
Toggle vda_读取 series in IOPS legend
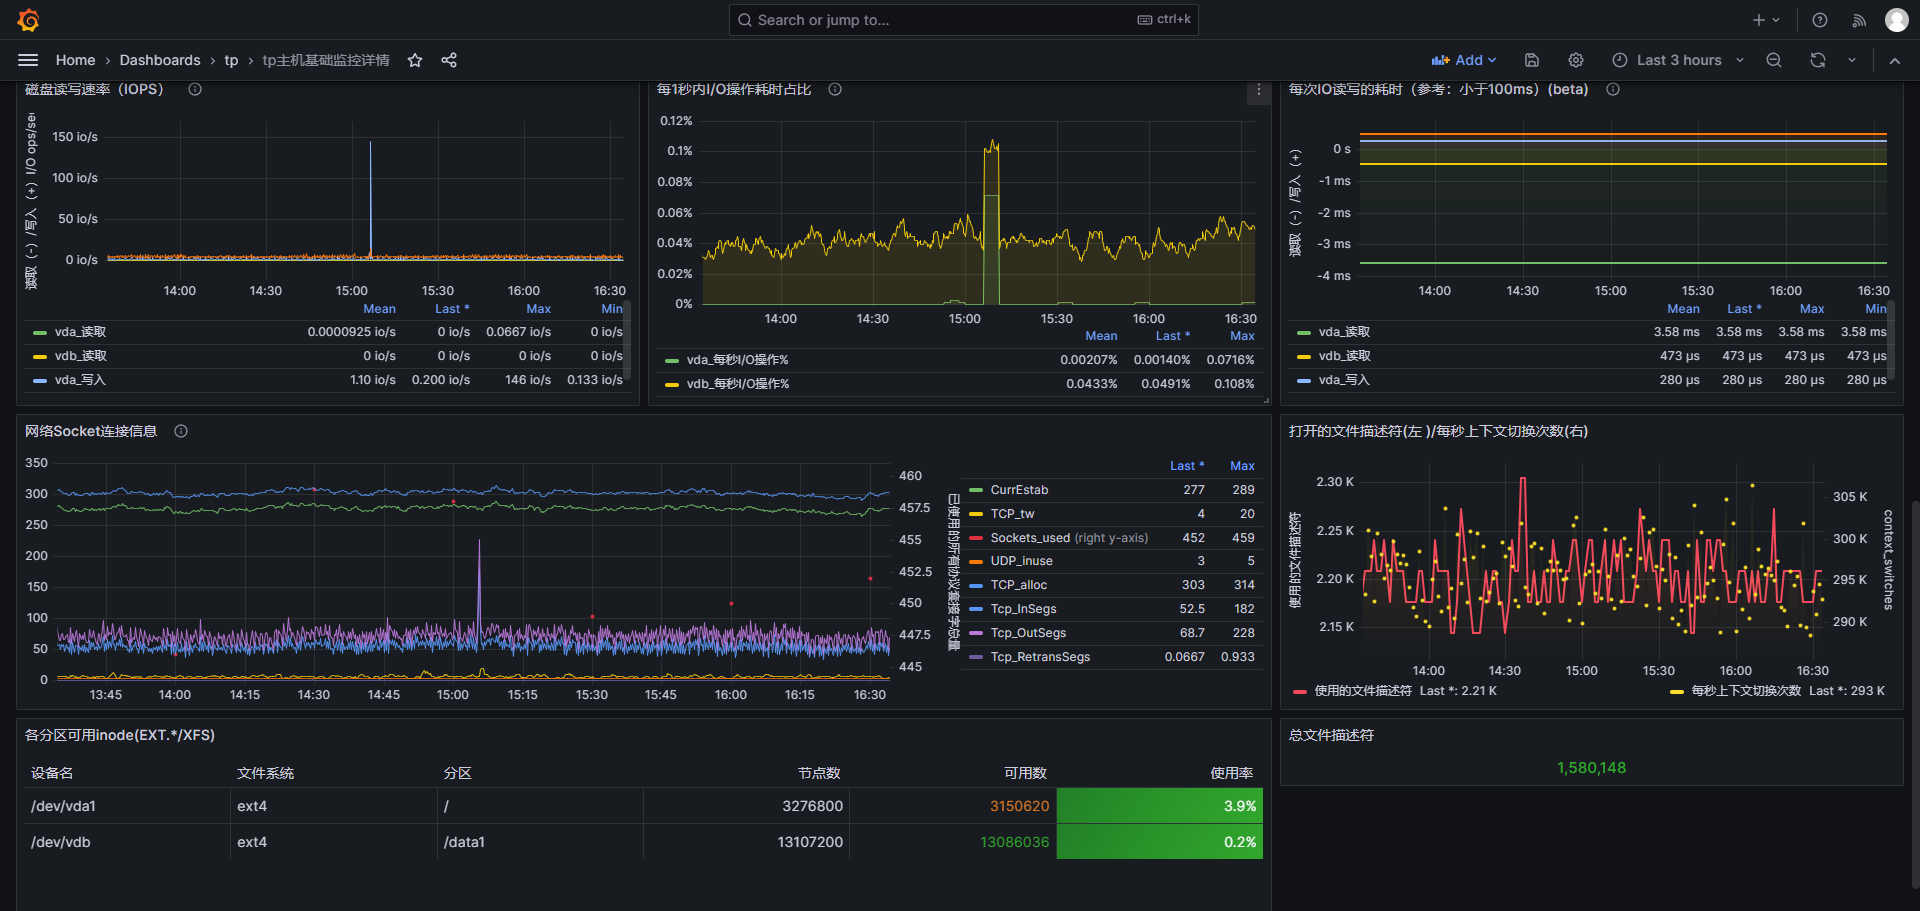click(x=80, y=332)
